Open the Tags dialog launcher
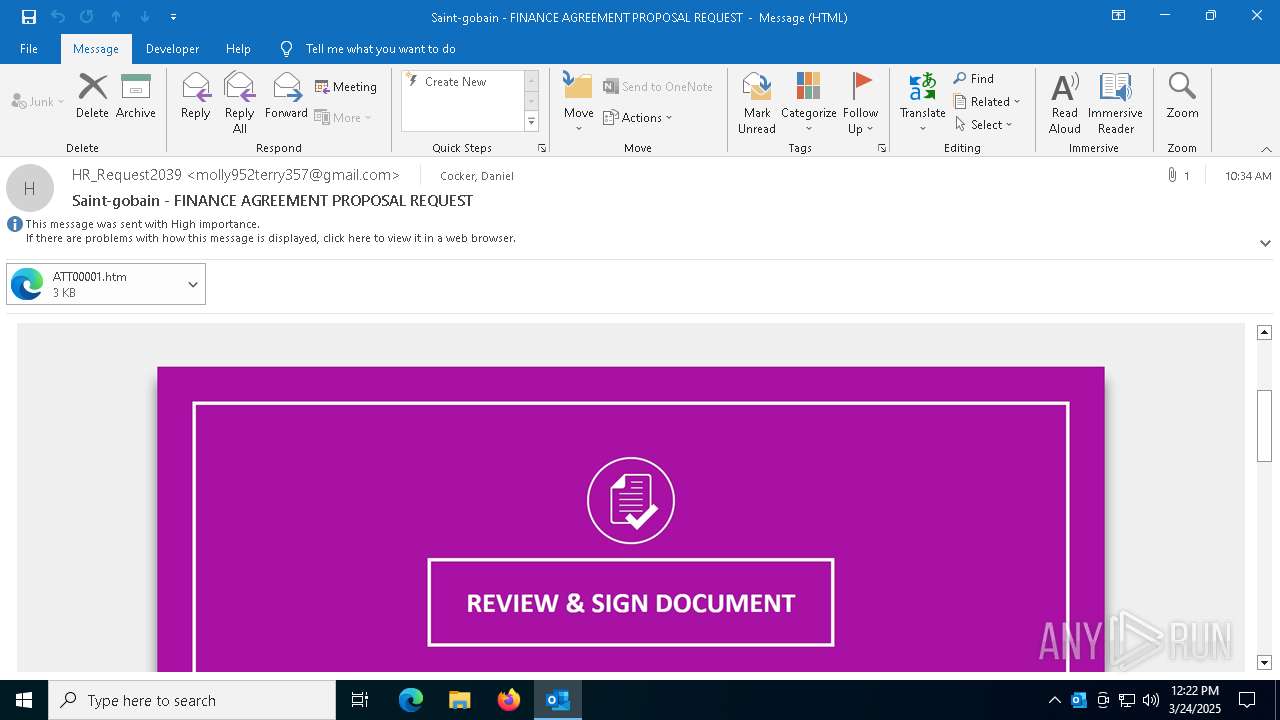1280x720 pixels. 882,148
